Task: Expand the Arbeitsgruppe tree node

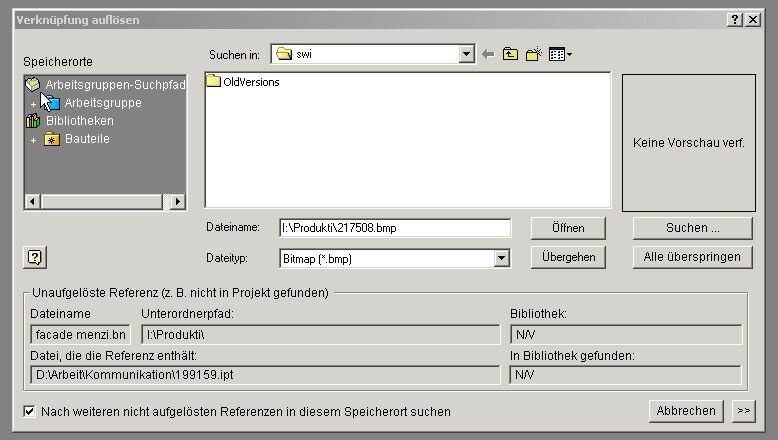Action: pyautogui.click(x=33, y=104)
